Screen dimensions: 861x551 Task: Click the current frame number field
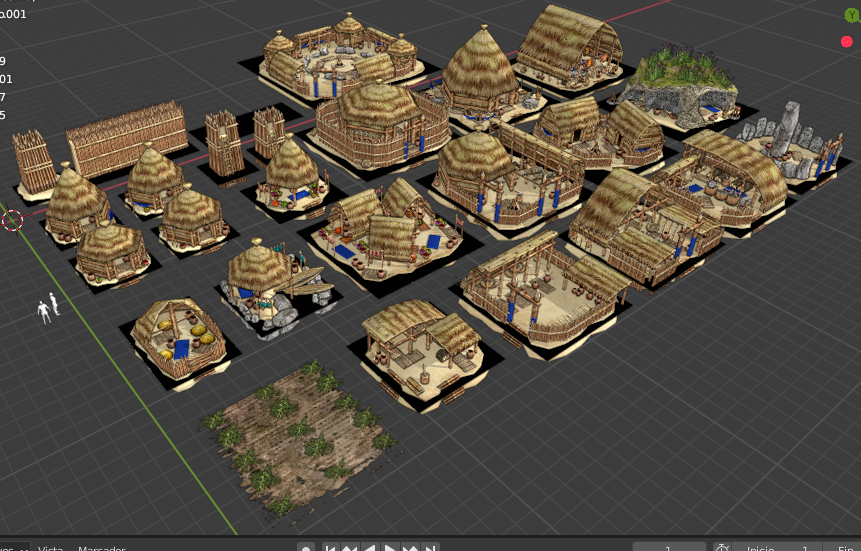point(670,548)
